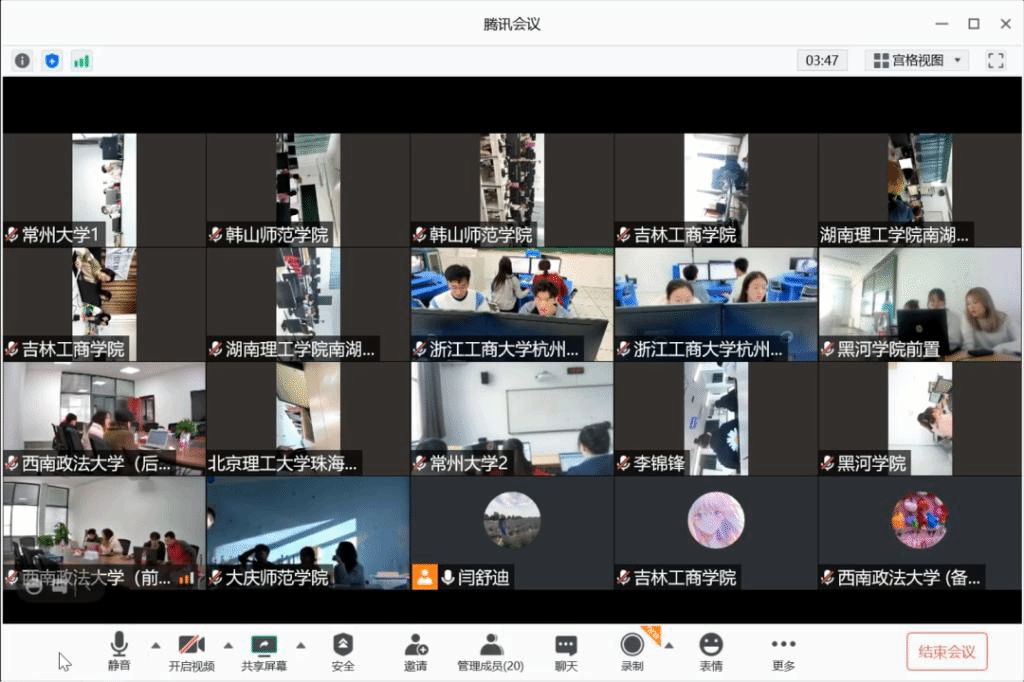Open the 更多 more menu
This screenshot has height=682, width=1024.
tap(784, 652)
